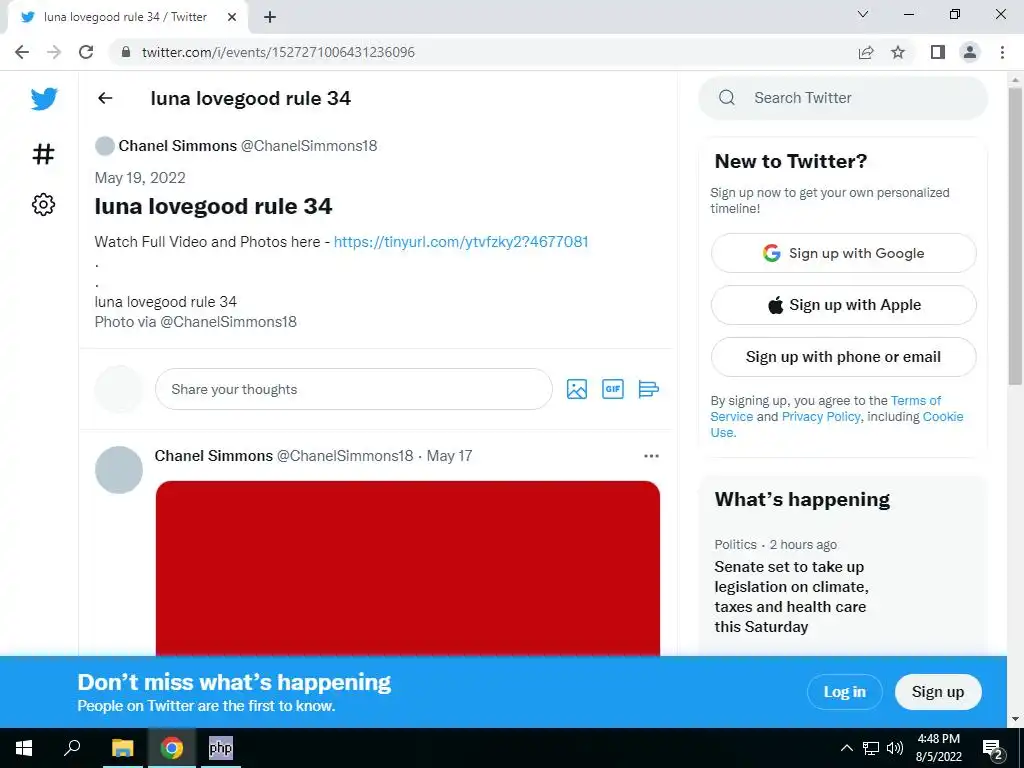Close the luna lovegood Twitter tab
The image size is (1024, 768).
click(232, 17)
